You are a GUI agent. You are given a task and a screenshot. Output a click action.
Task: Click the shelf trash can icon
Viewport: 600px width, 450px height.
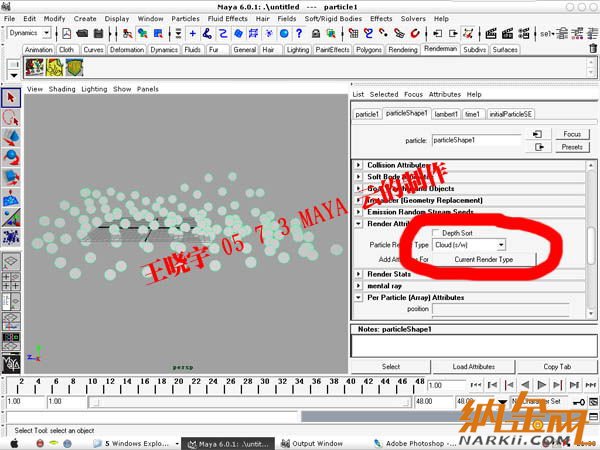[593, 49]
